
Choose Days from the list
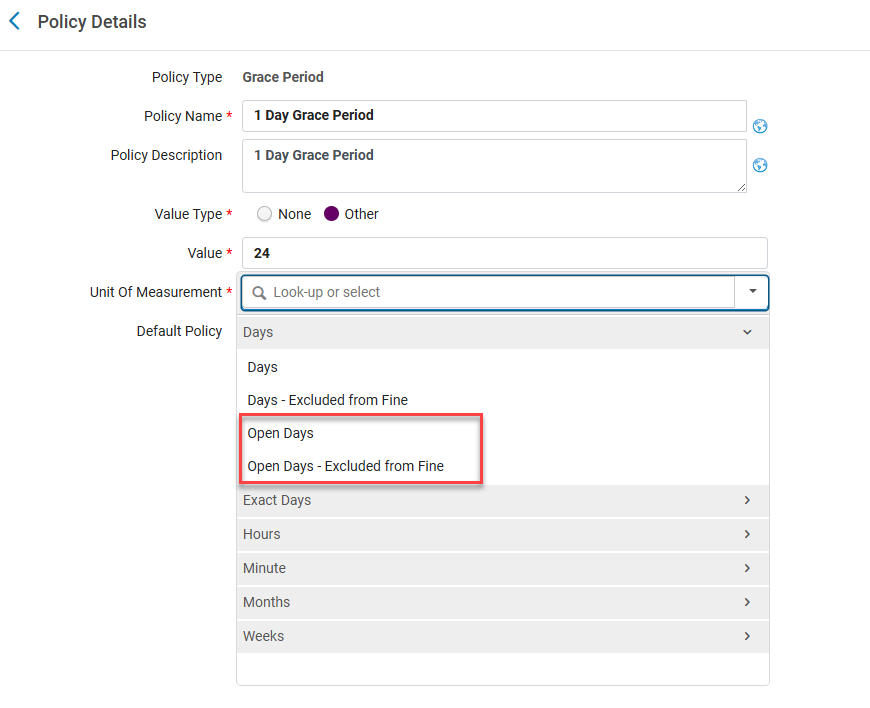tap(263, 367)
